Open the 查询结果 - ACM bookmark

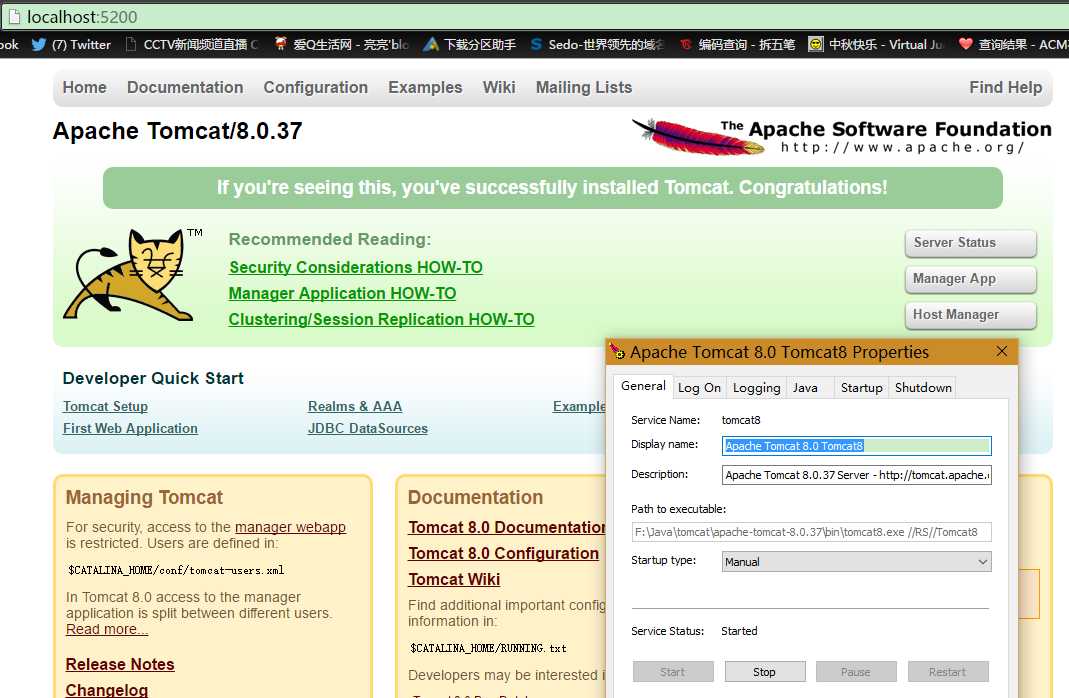(1012, 44)
